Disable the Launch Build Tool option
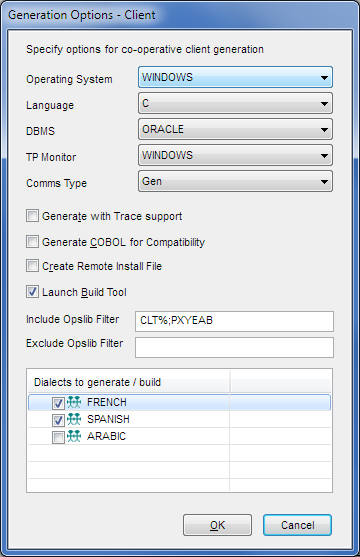Image resolution: width=360 pixels, height=557 pixels. (32, 292)
